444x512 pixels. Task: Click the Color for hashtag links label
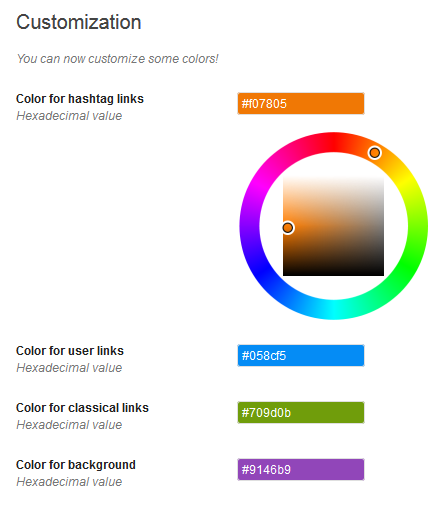(x=80, y=99)
